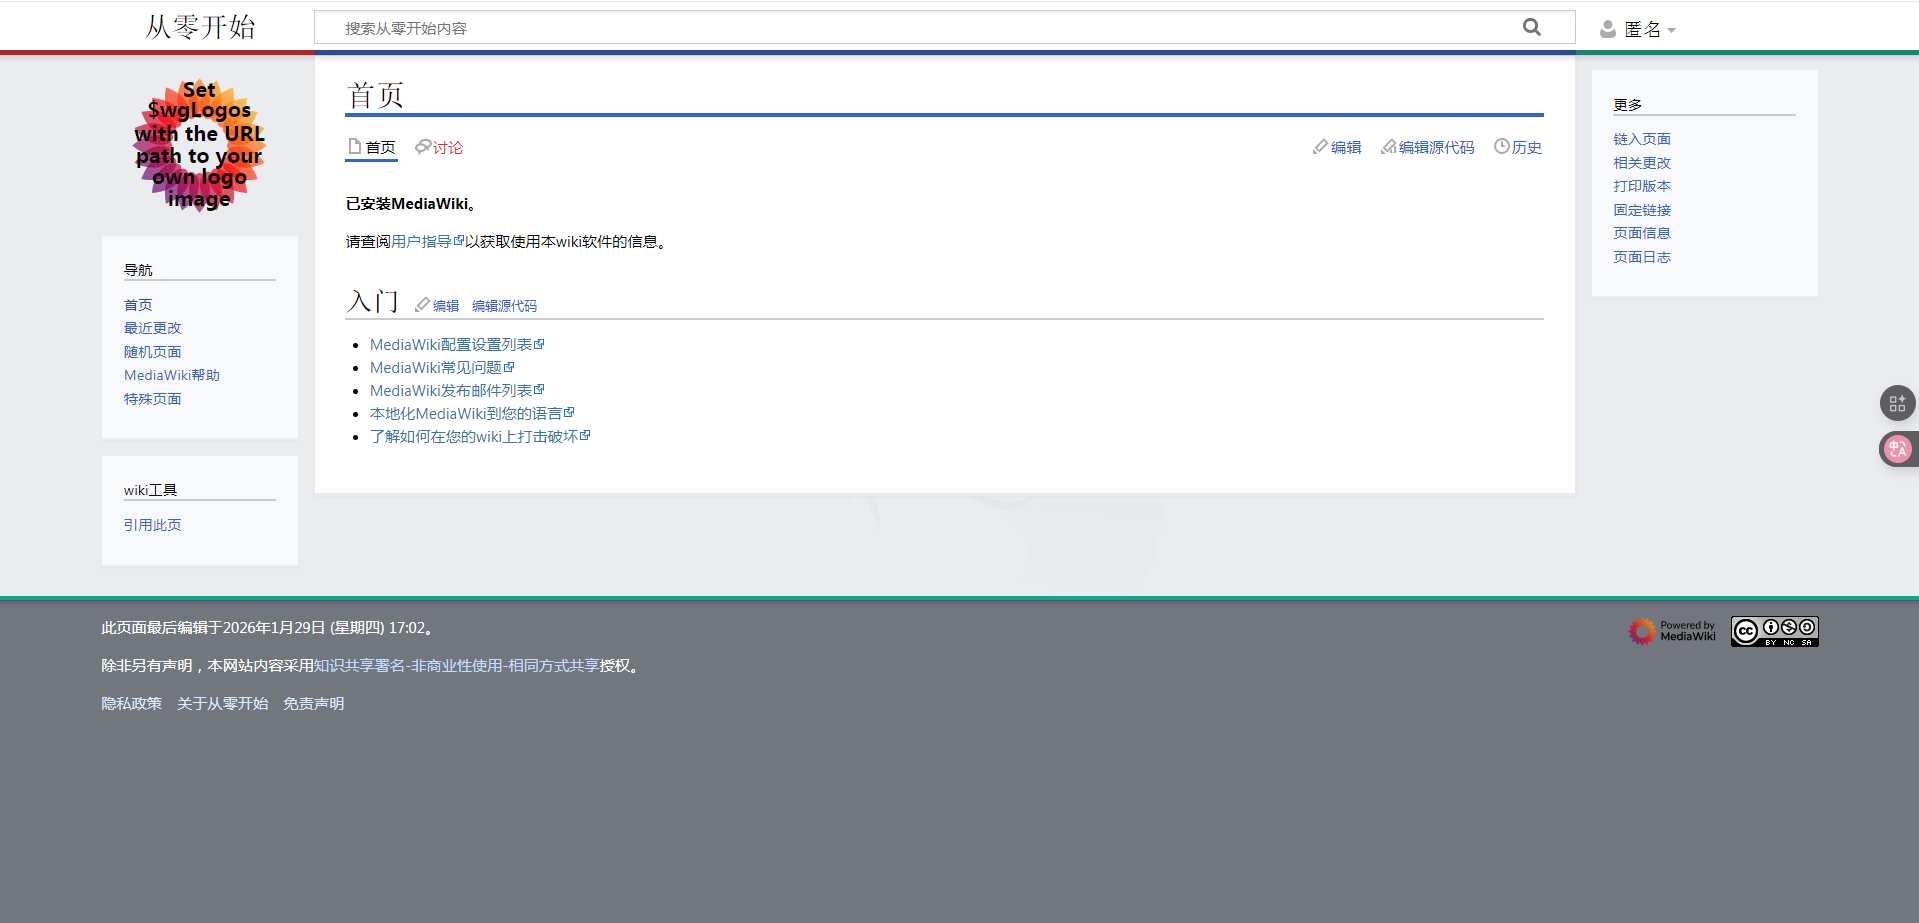This screenshot has width=1919, height=923.
Task: Open 随机页面 in the navigation sidebar
Action: coord(152,351)
